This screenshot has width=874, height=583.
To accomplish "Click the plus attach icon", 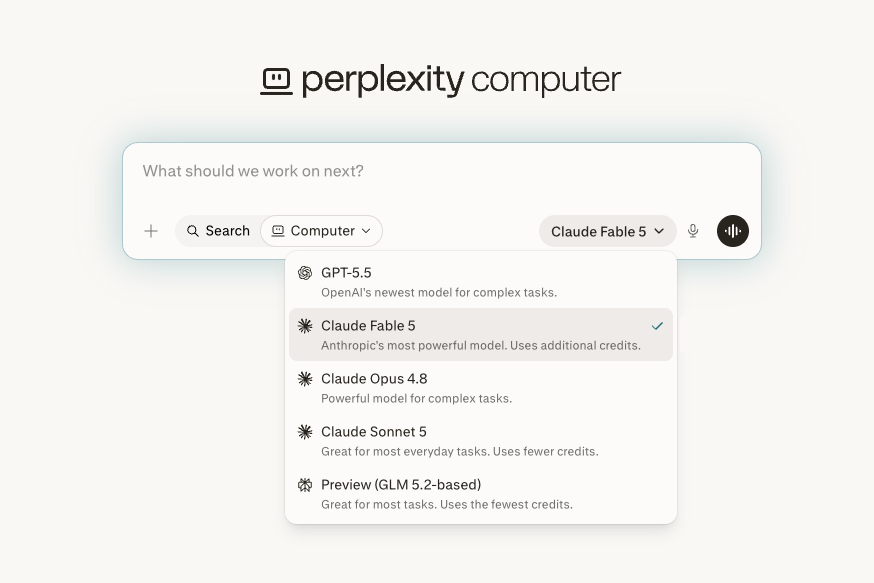I will (150, 231).
